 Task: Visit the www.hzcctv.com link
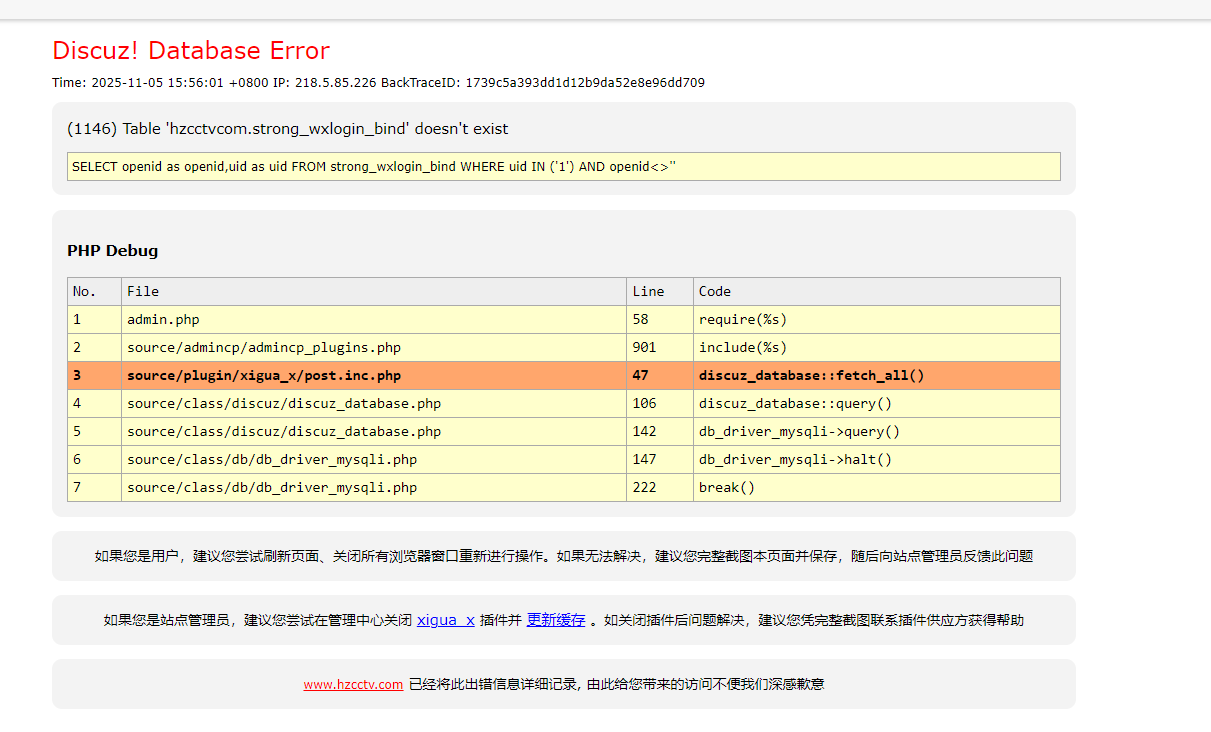pyautogui.click(x=353, y=685)
